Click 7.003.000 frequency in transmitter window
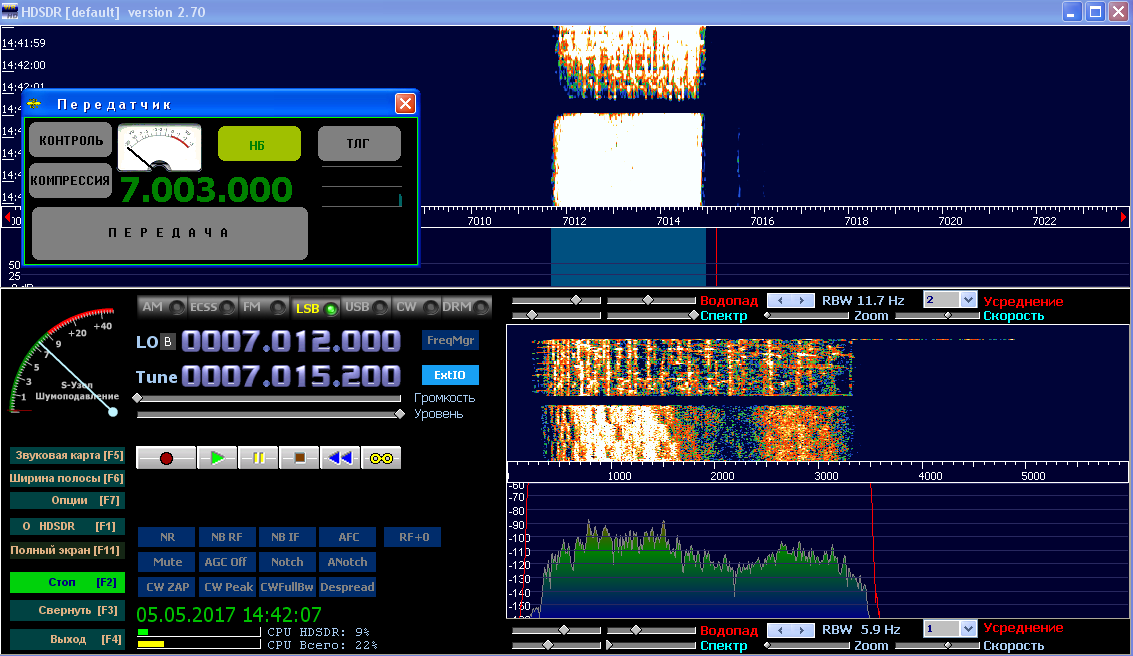This screenshot has width=1133, height=656. (207, 190)
